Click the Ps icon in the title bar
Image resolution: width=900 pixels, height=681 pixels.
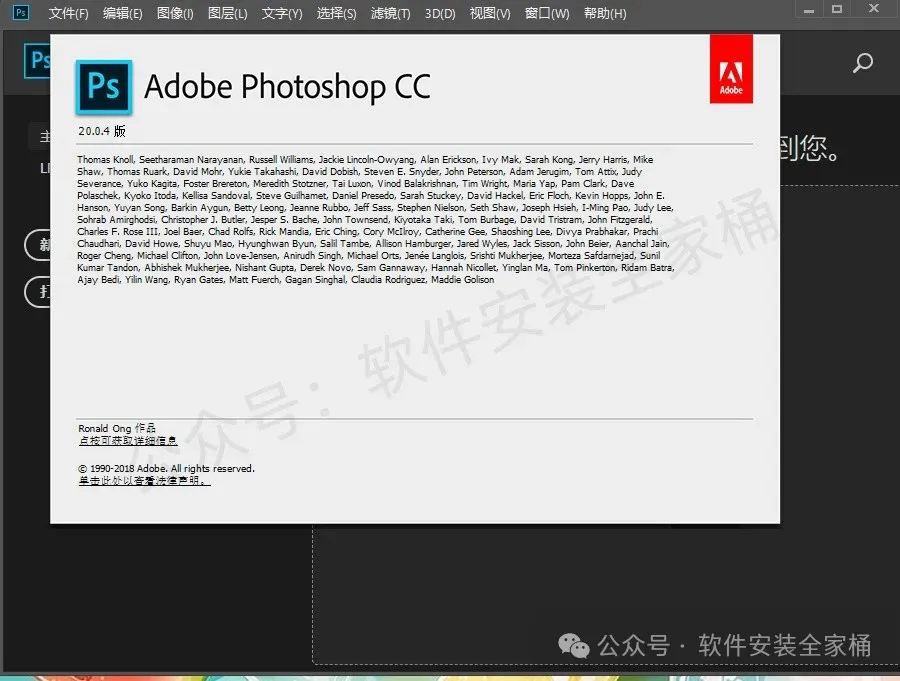21,12
